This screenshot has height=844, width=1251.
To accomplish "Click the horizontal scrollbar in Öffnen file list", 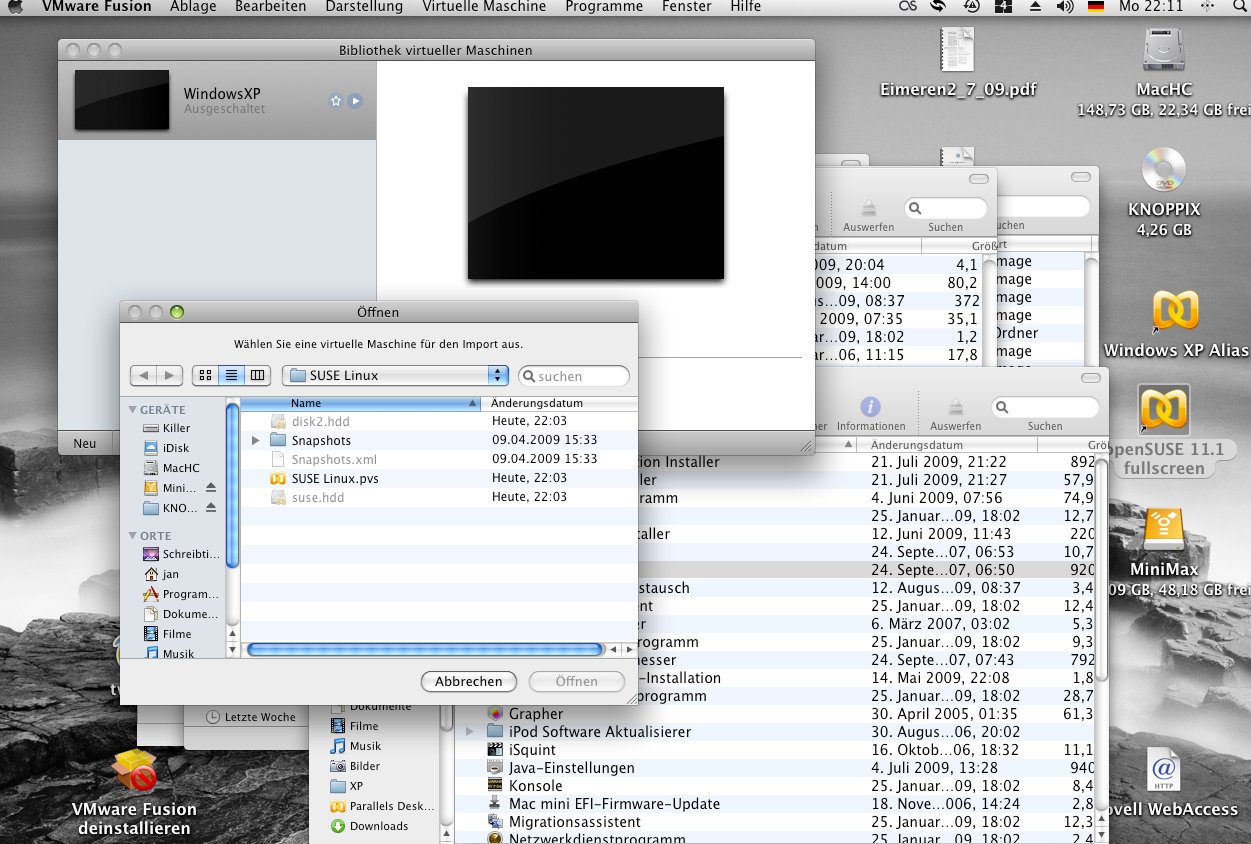I will (425, 649).
